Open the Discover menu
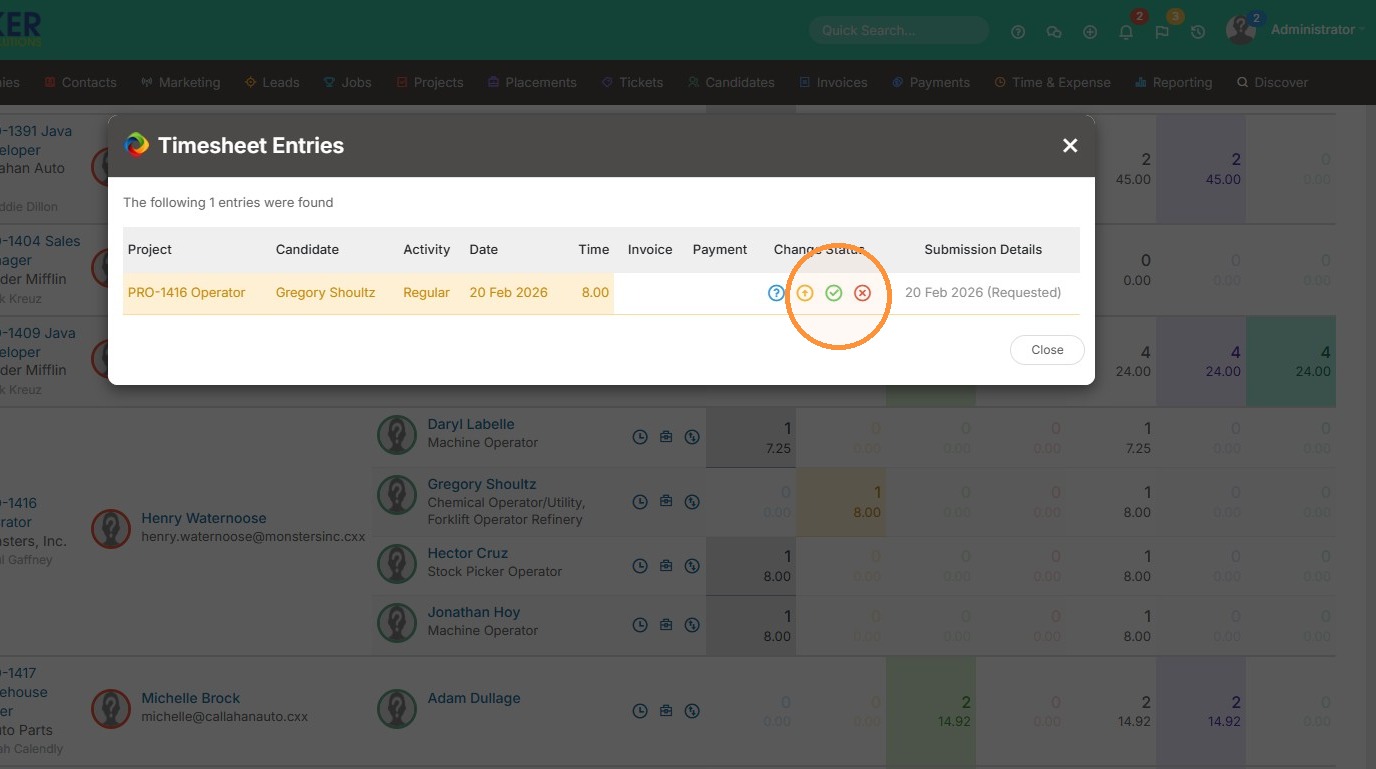Image resolution: width=1376 pixels, height=769 pixels. pyautogui.click(x=1272, y=83)
